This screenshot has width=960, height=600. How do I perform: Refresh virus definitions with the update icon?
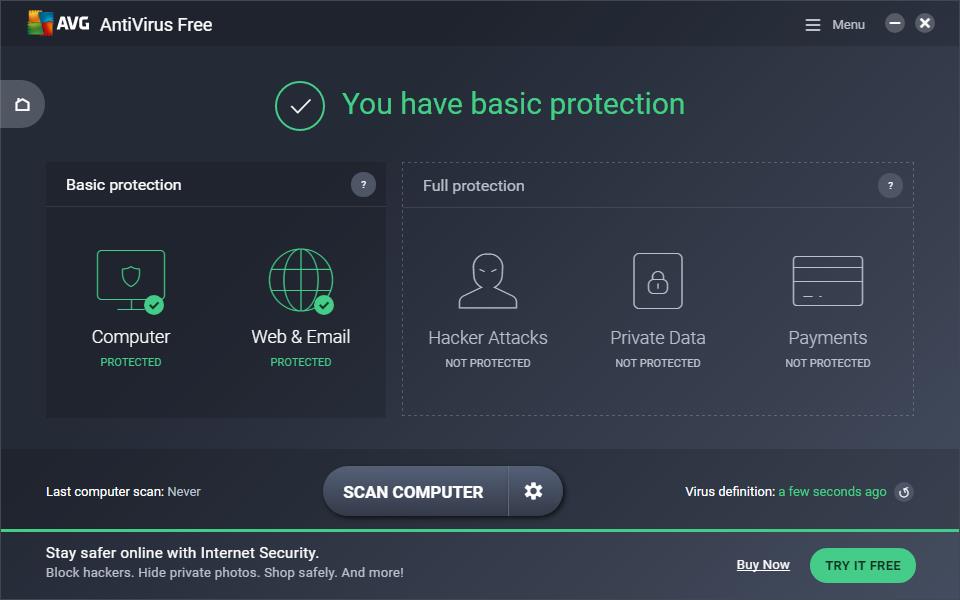[903, 492]
